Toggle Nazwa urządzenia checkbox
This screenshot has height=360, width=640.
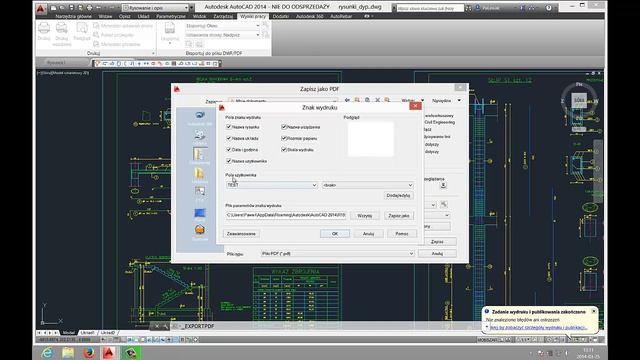(x=284, y=127)
